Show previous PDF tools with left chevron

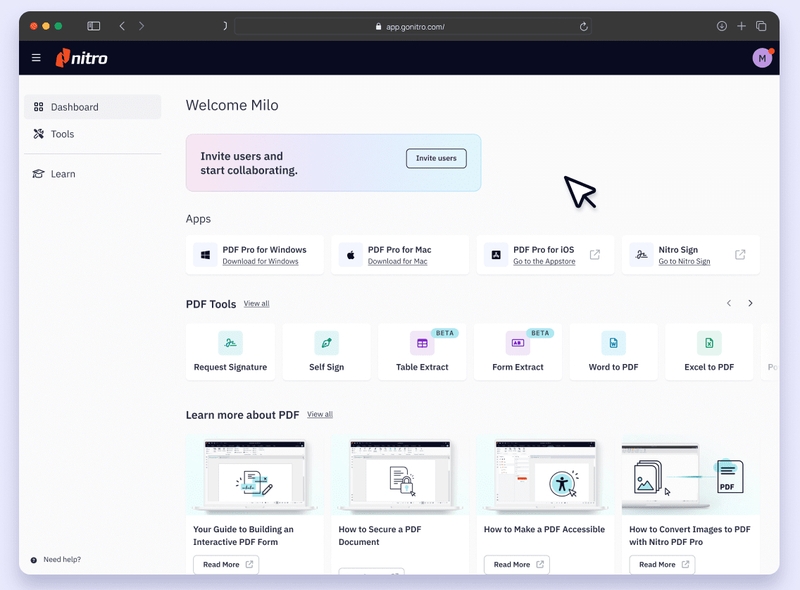click(x=729, y=303)
